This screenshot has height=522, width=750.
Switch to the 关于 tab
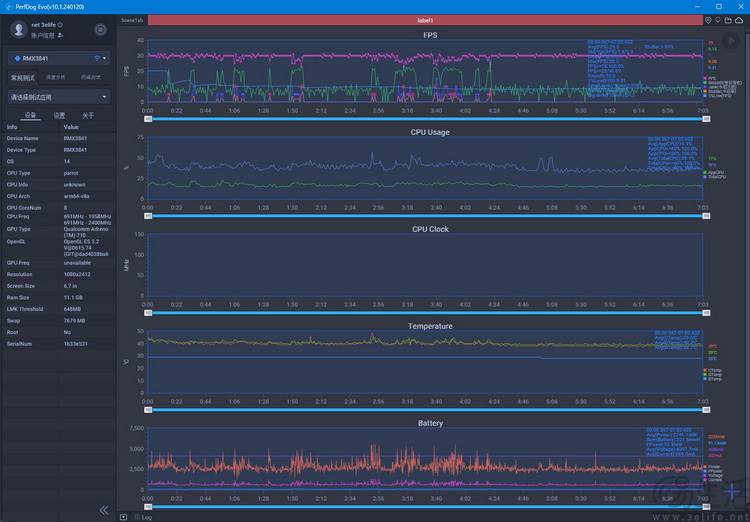point(88,115)
